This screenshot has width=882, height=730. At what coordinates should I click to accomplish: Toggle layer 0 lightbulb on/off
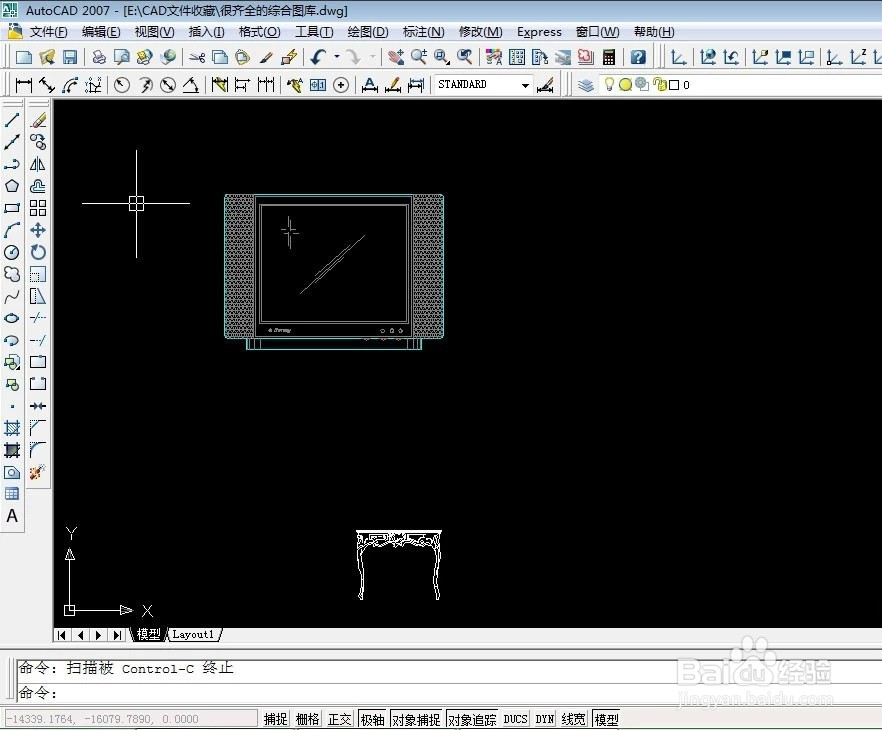click(x=609, y=84)
